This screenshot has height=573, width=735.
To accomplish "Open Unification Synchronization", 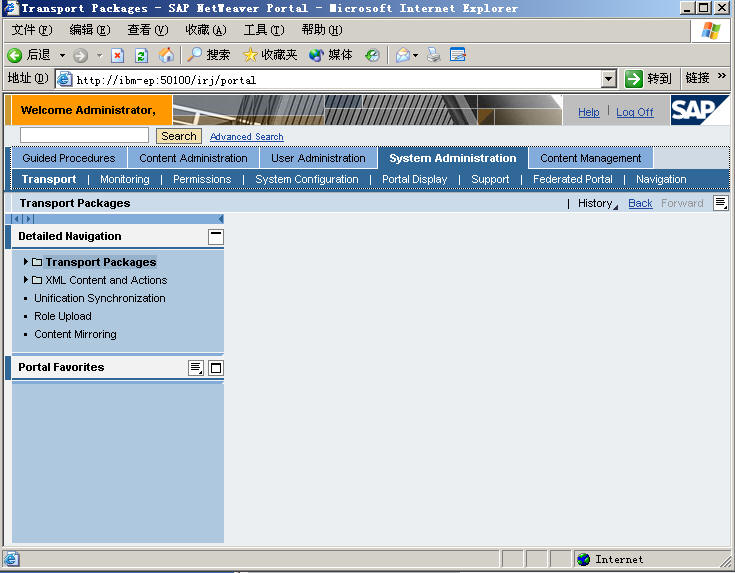I will tap(100, 298).
